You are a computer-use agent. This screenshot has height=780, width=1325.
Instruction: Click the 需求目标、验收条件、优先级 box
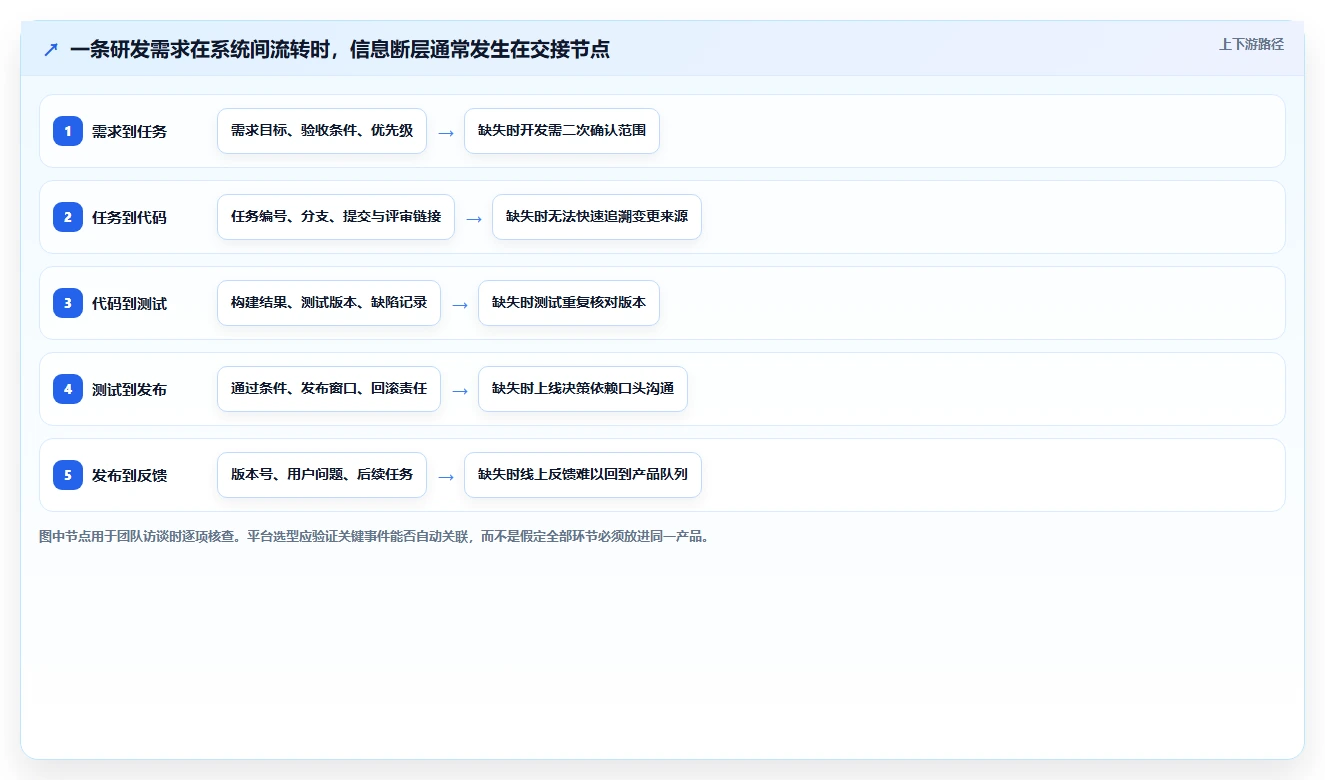[322, 131]
